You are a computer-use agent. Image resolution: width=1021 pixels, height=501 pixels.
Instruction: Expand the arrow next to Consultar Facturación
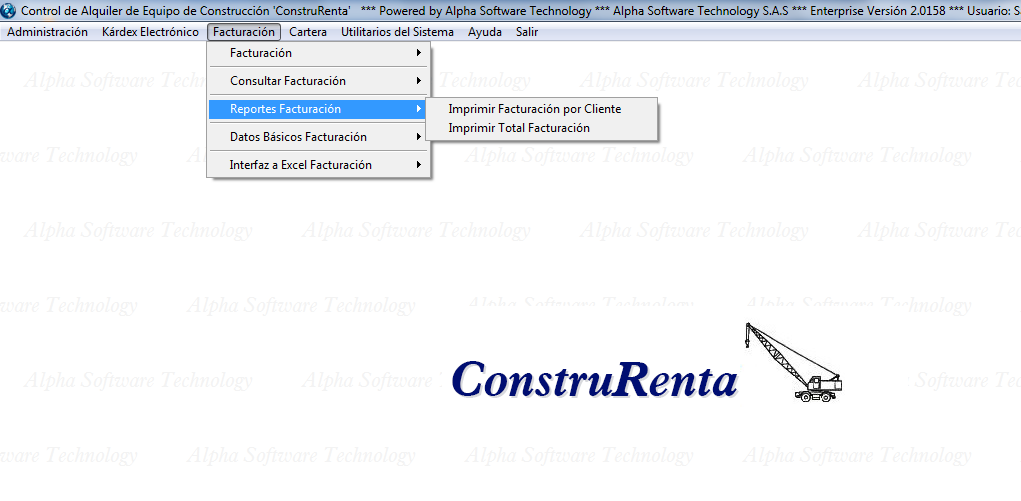[419, 81]
